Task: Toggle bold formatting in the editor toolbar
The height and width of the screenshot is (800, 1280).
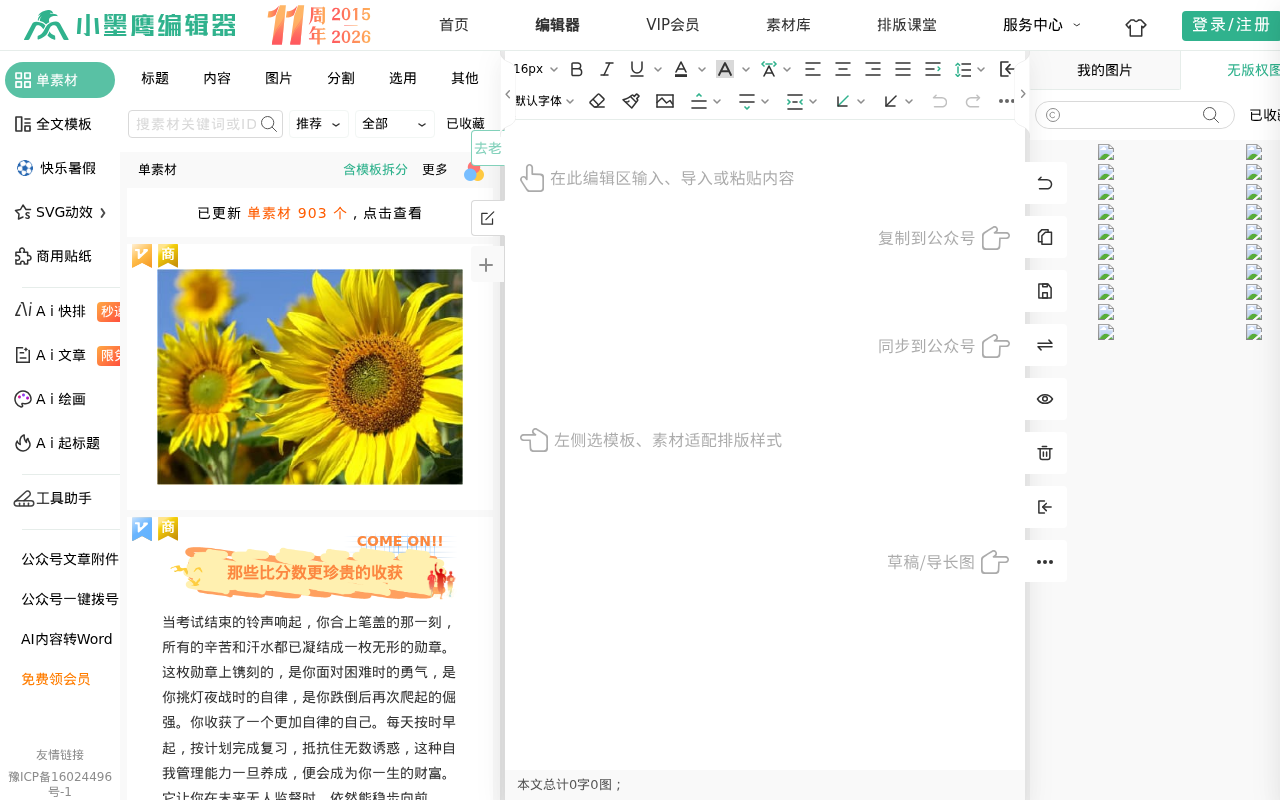Action: pyautogui.click(x=576, y=69)
